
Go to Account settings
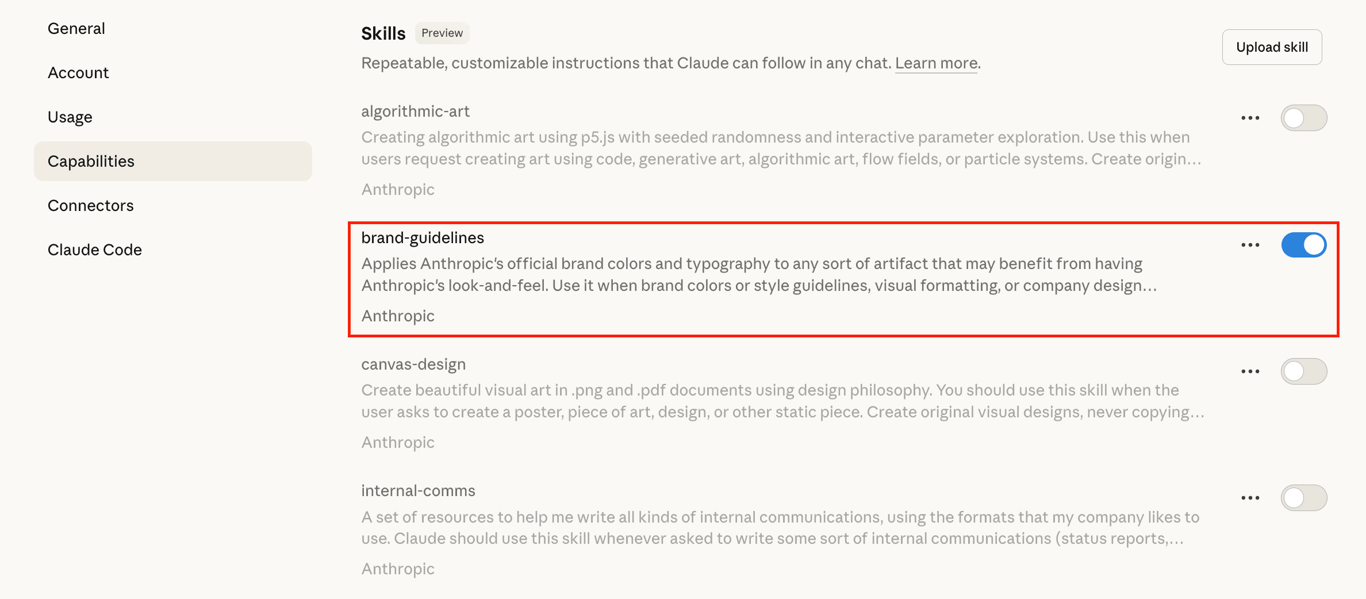(x=78, y=72)
